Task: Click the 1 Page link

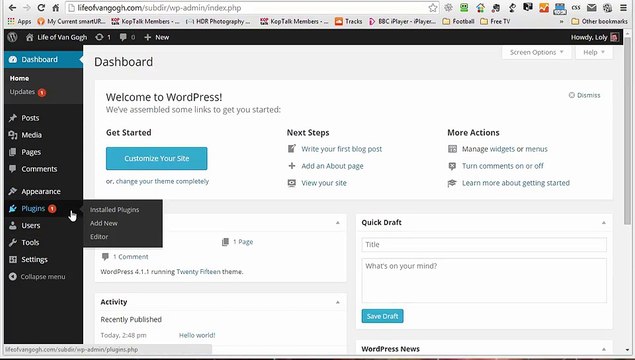Action: [243, 242]
